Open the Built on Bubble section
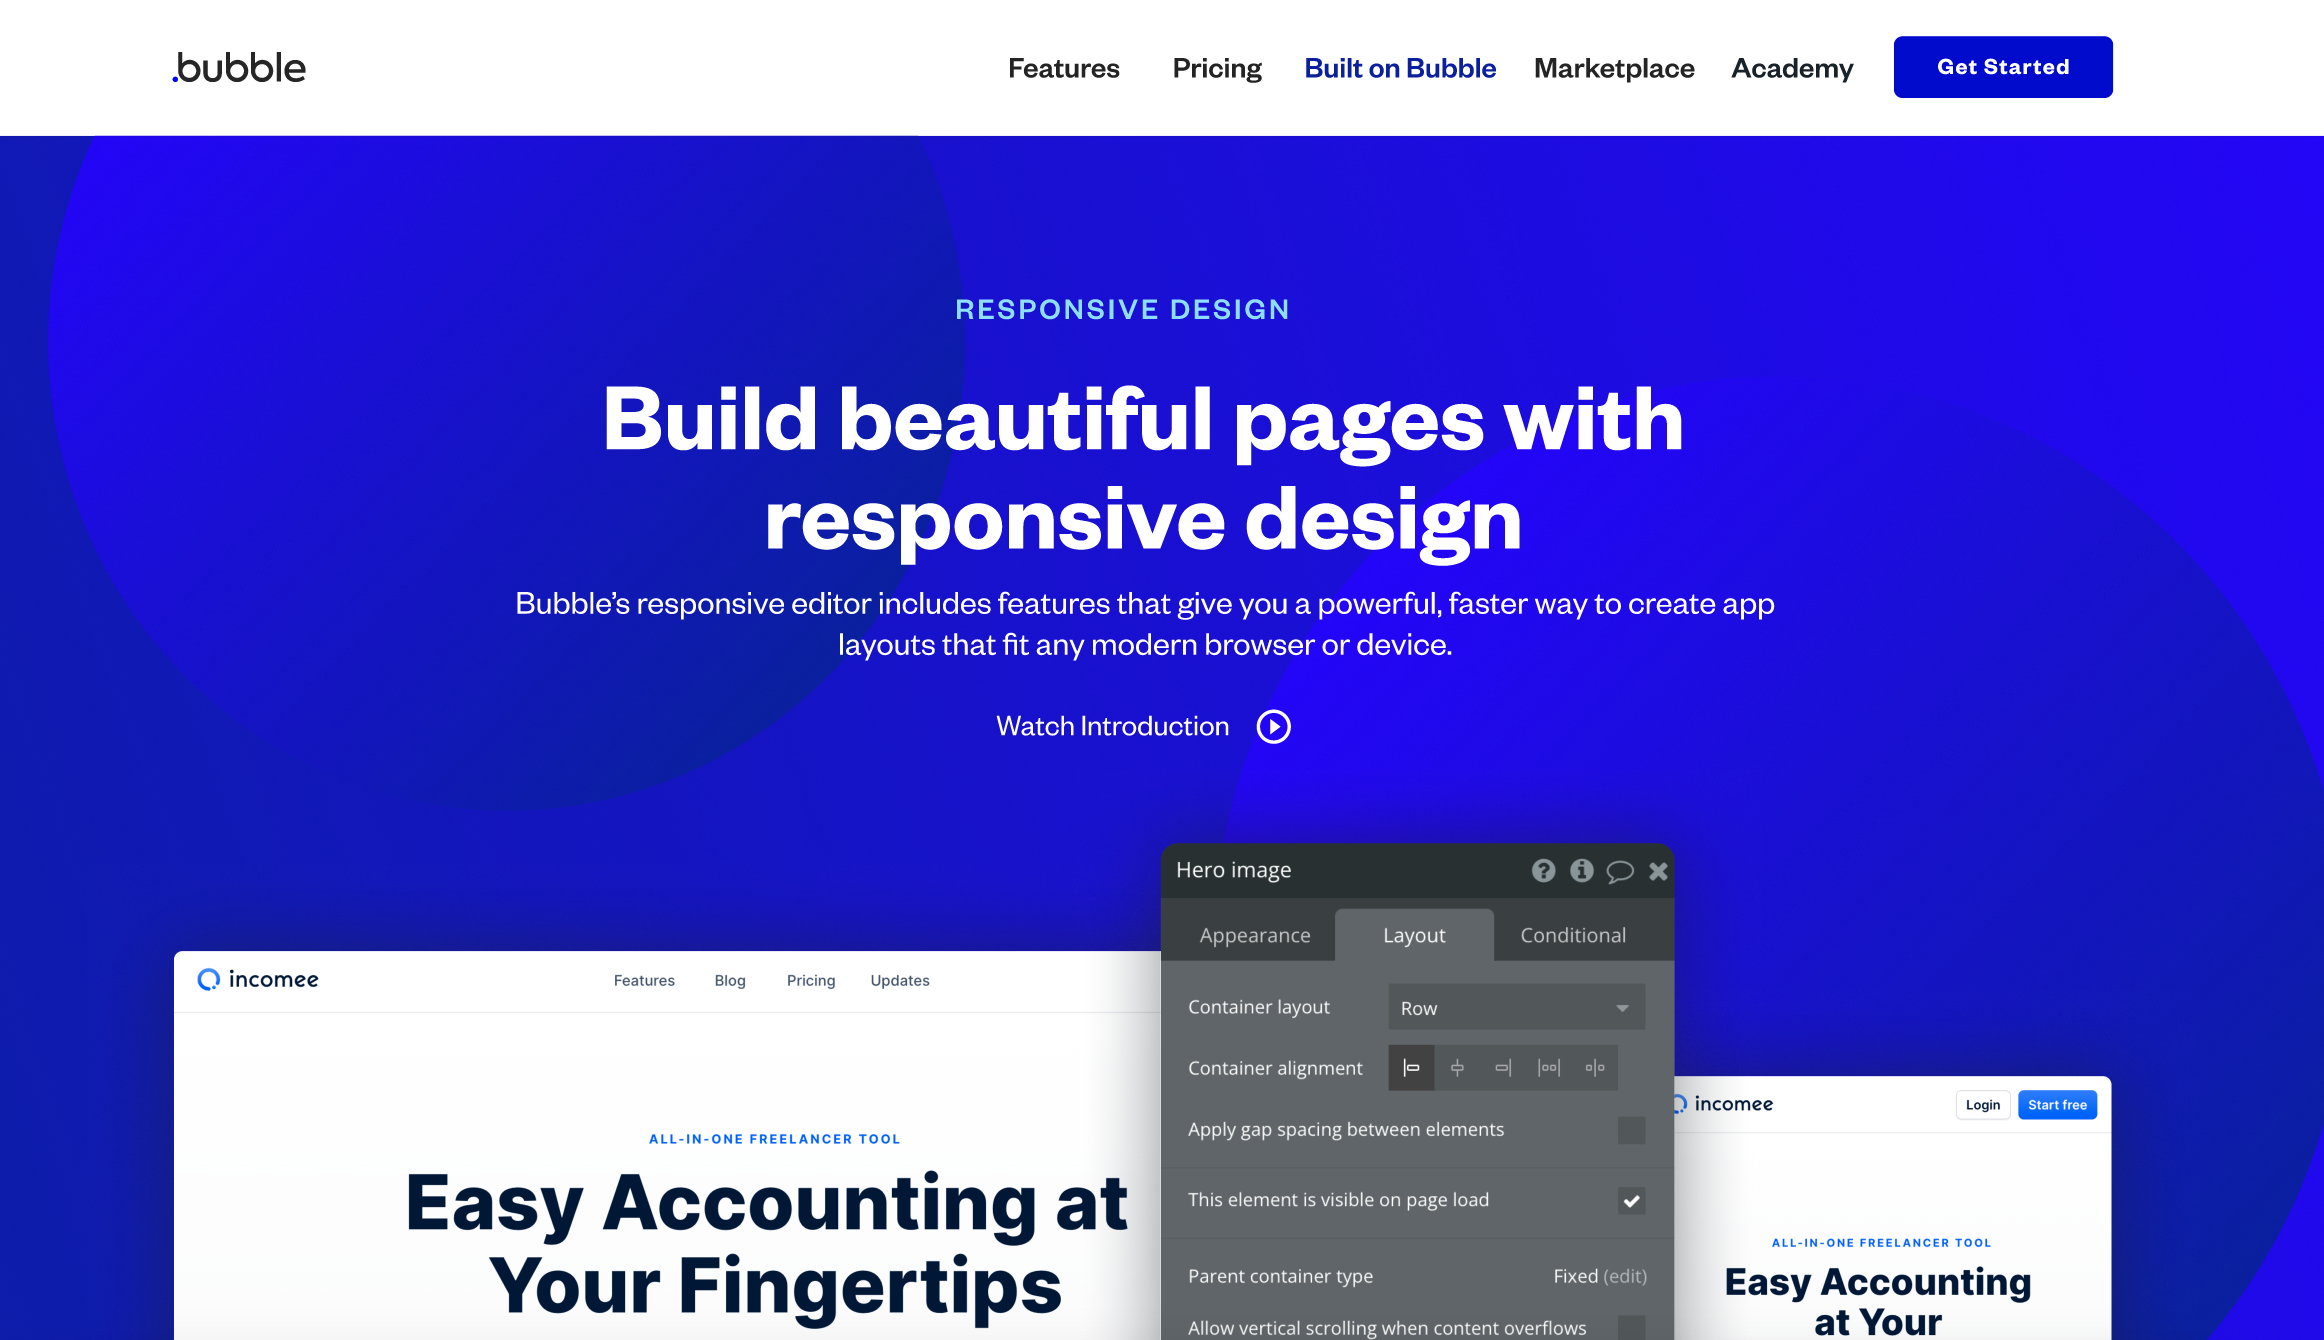 [1400, 67]
